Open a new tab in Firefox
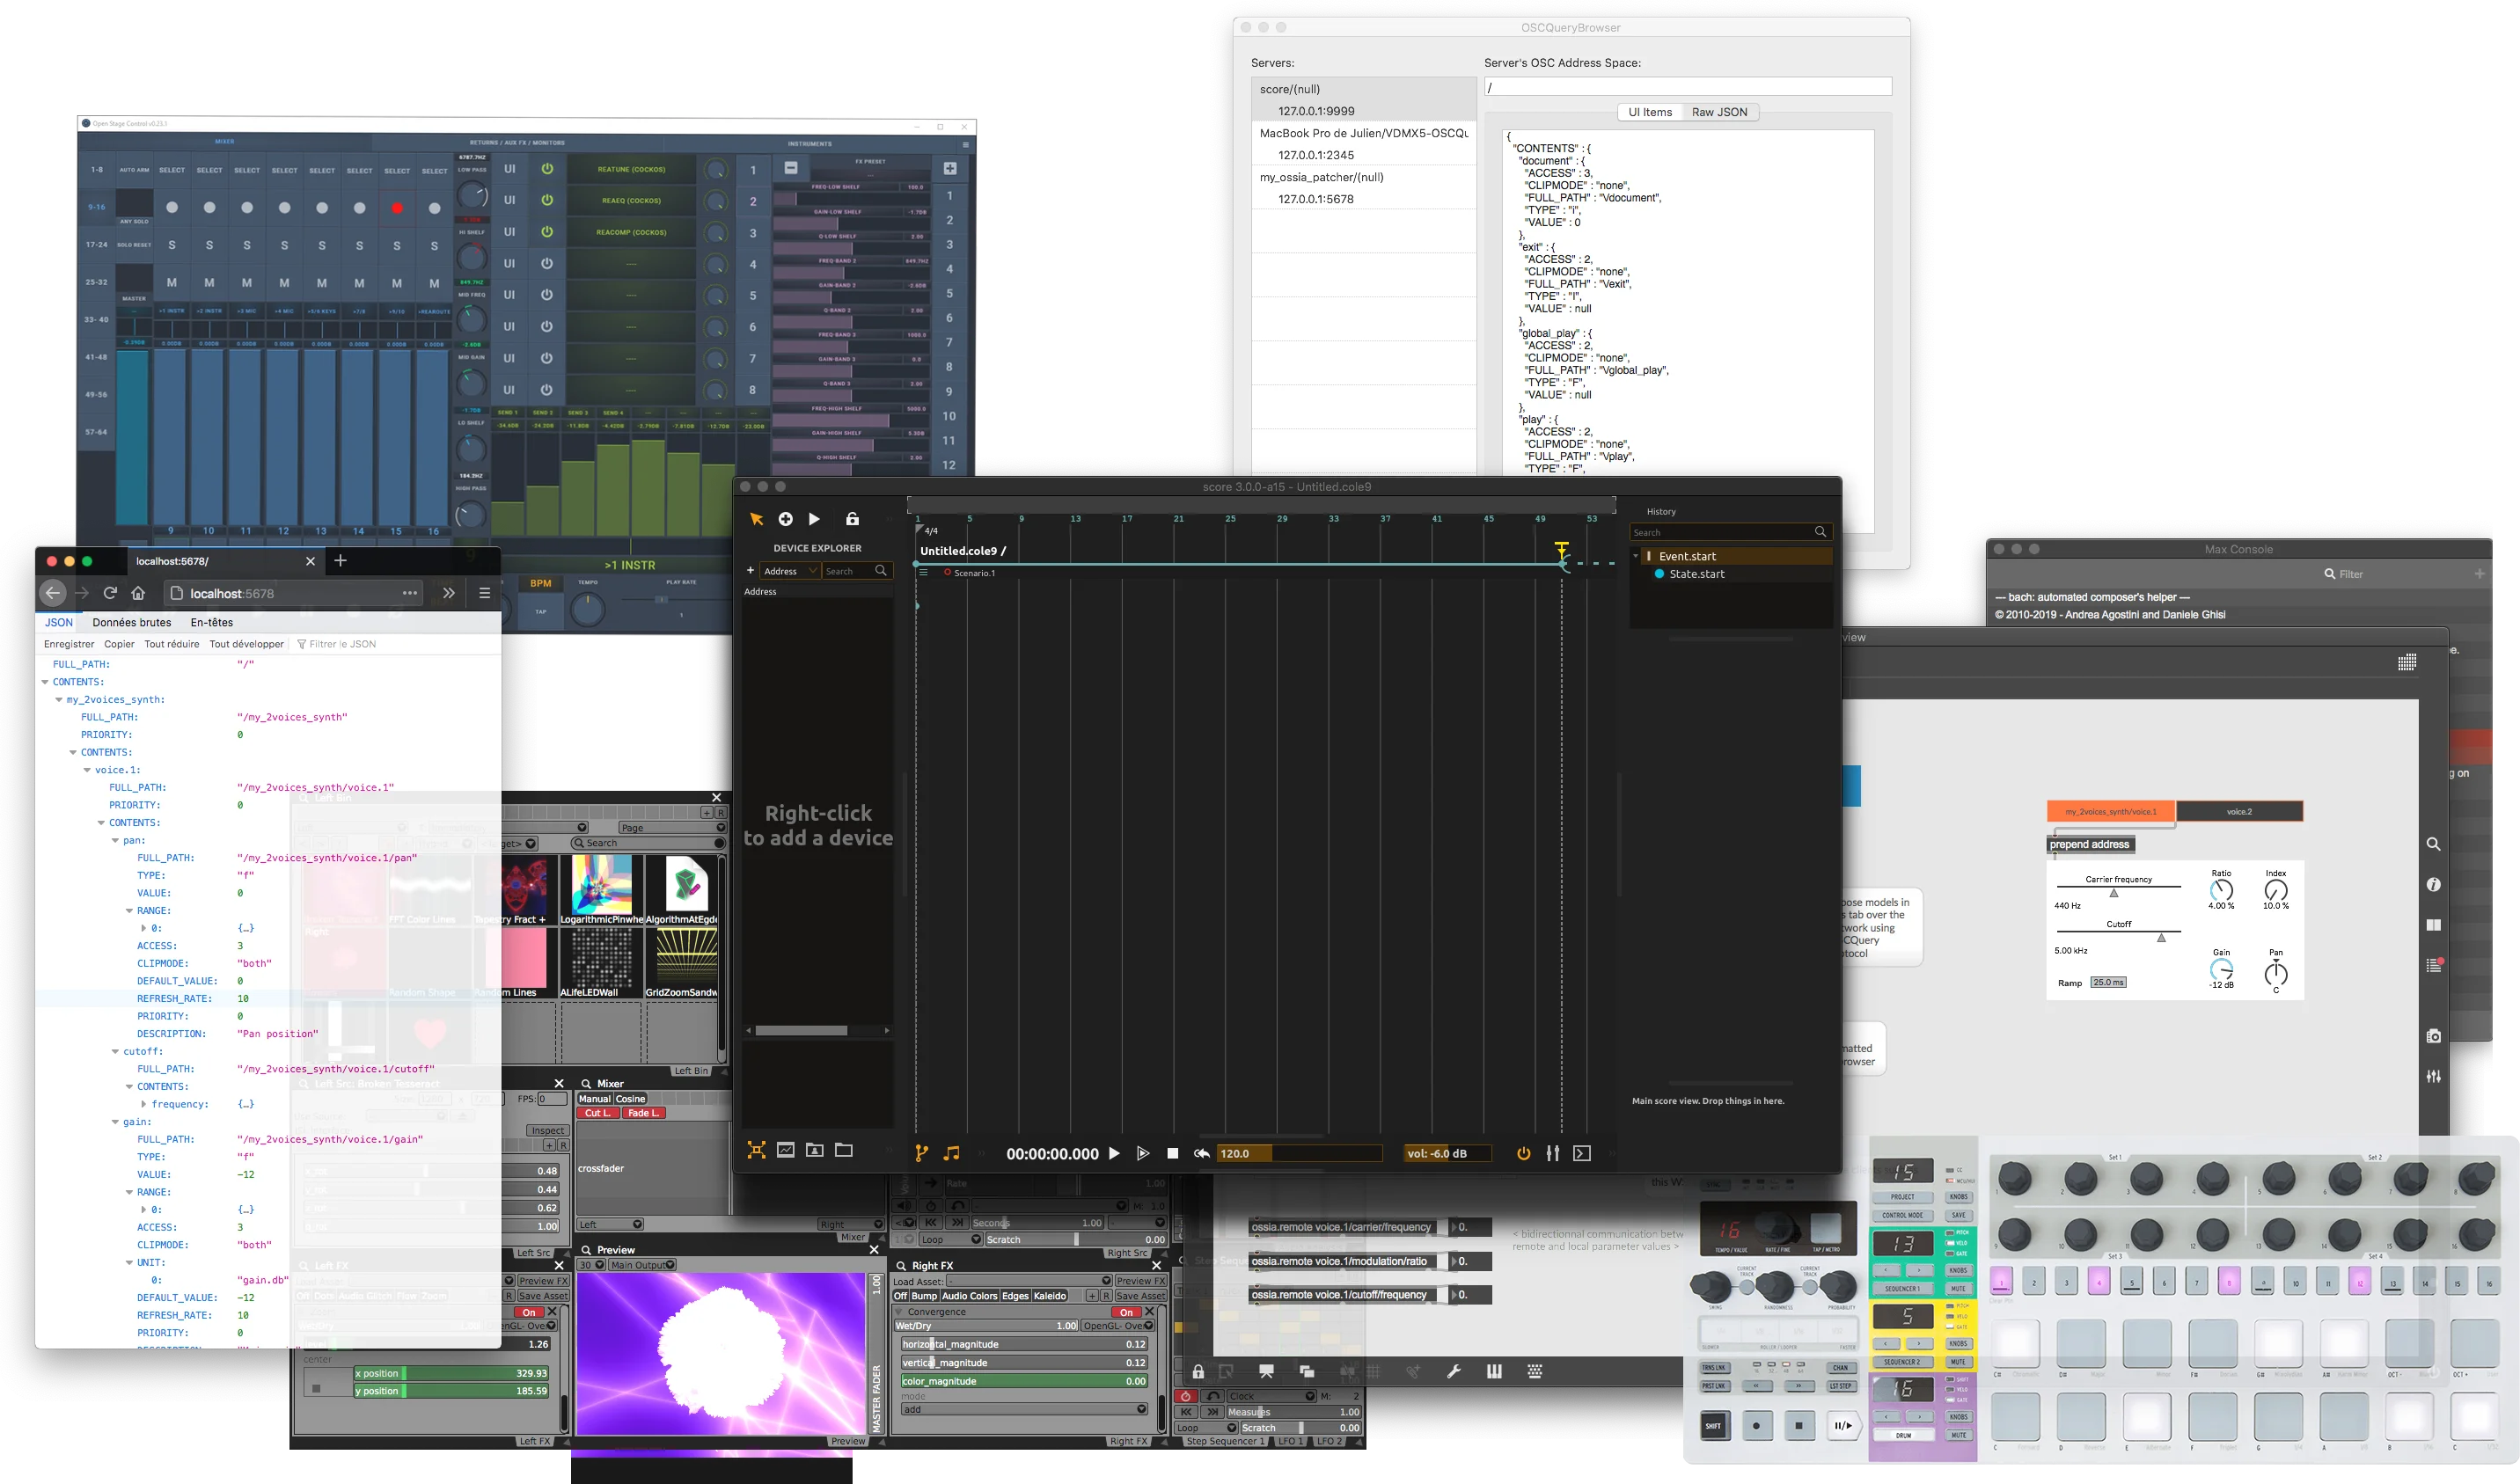The image size is (2520, 1484). (x=340, y=561)
